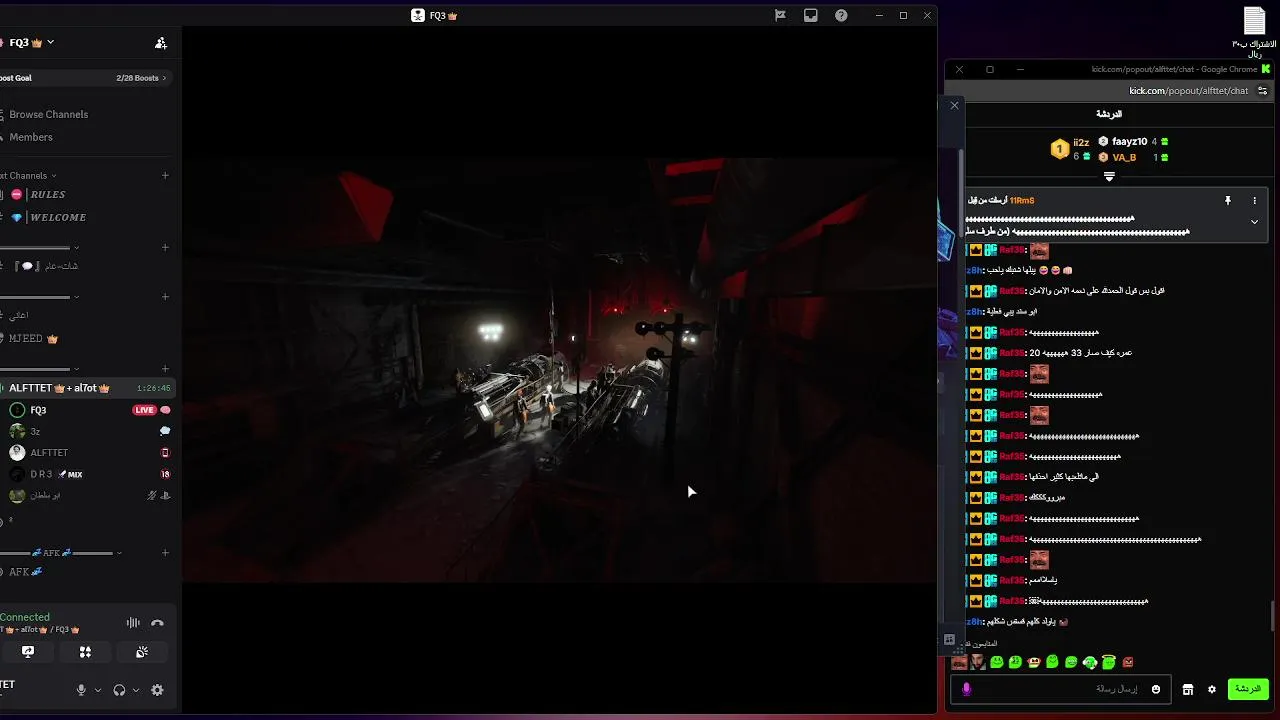Open the RULES channel
Image resolution: width=1280 pixels, height=720 pixels.
(x=47, y=195)
